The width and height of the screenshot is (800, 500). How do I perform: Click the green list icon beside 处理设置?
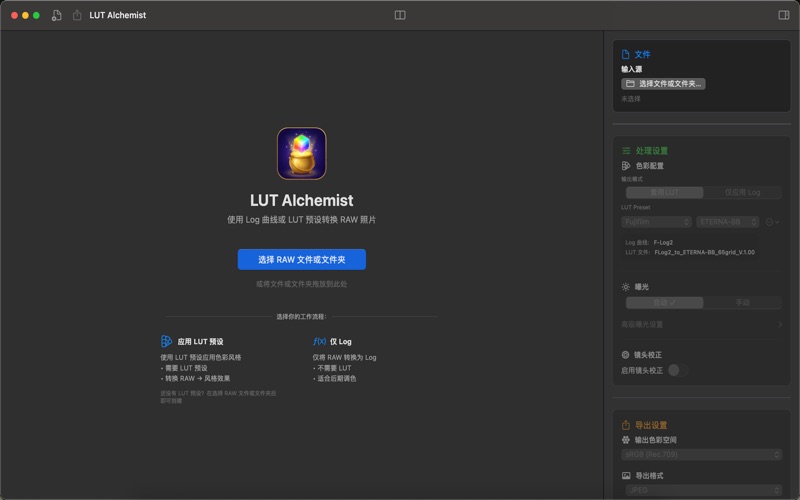point(626,151)
